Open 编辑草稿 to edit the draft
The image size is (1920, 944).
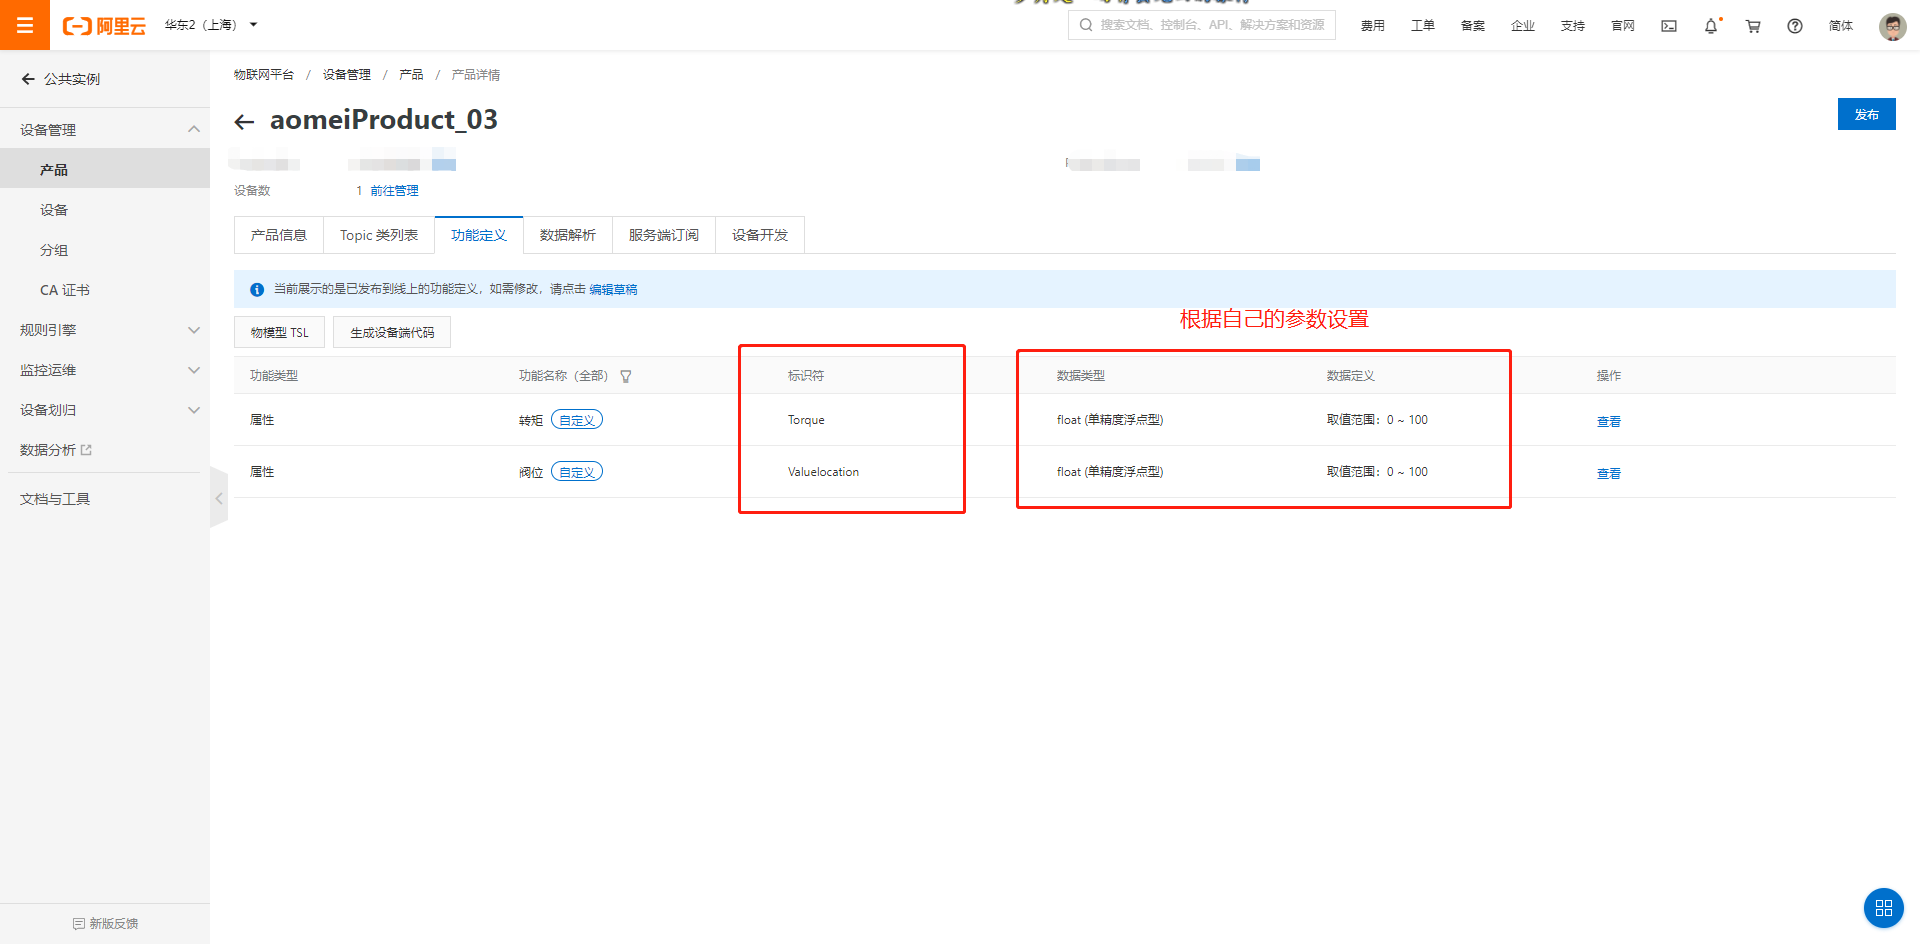coord(614,289)
